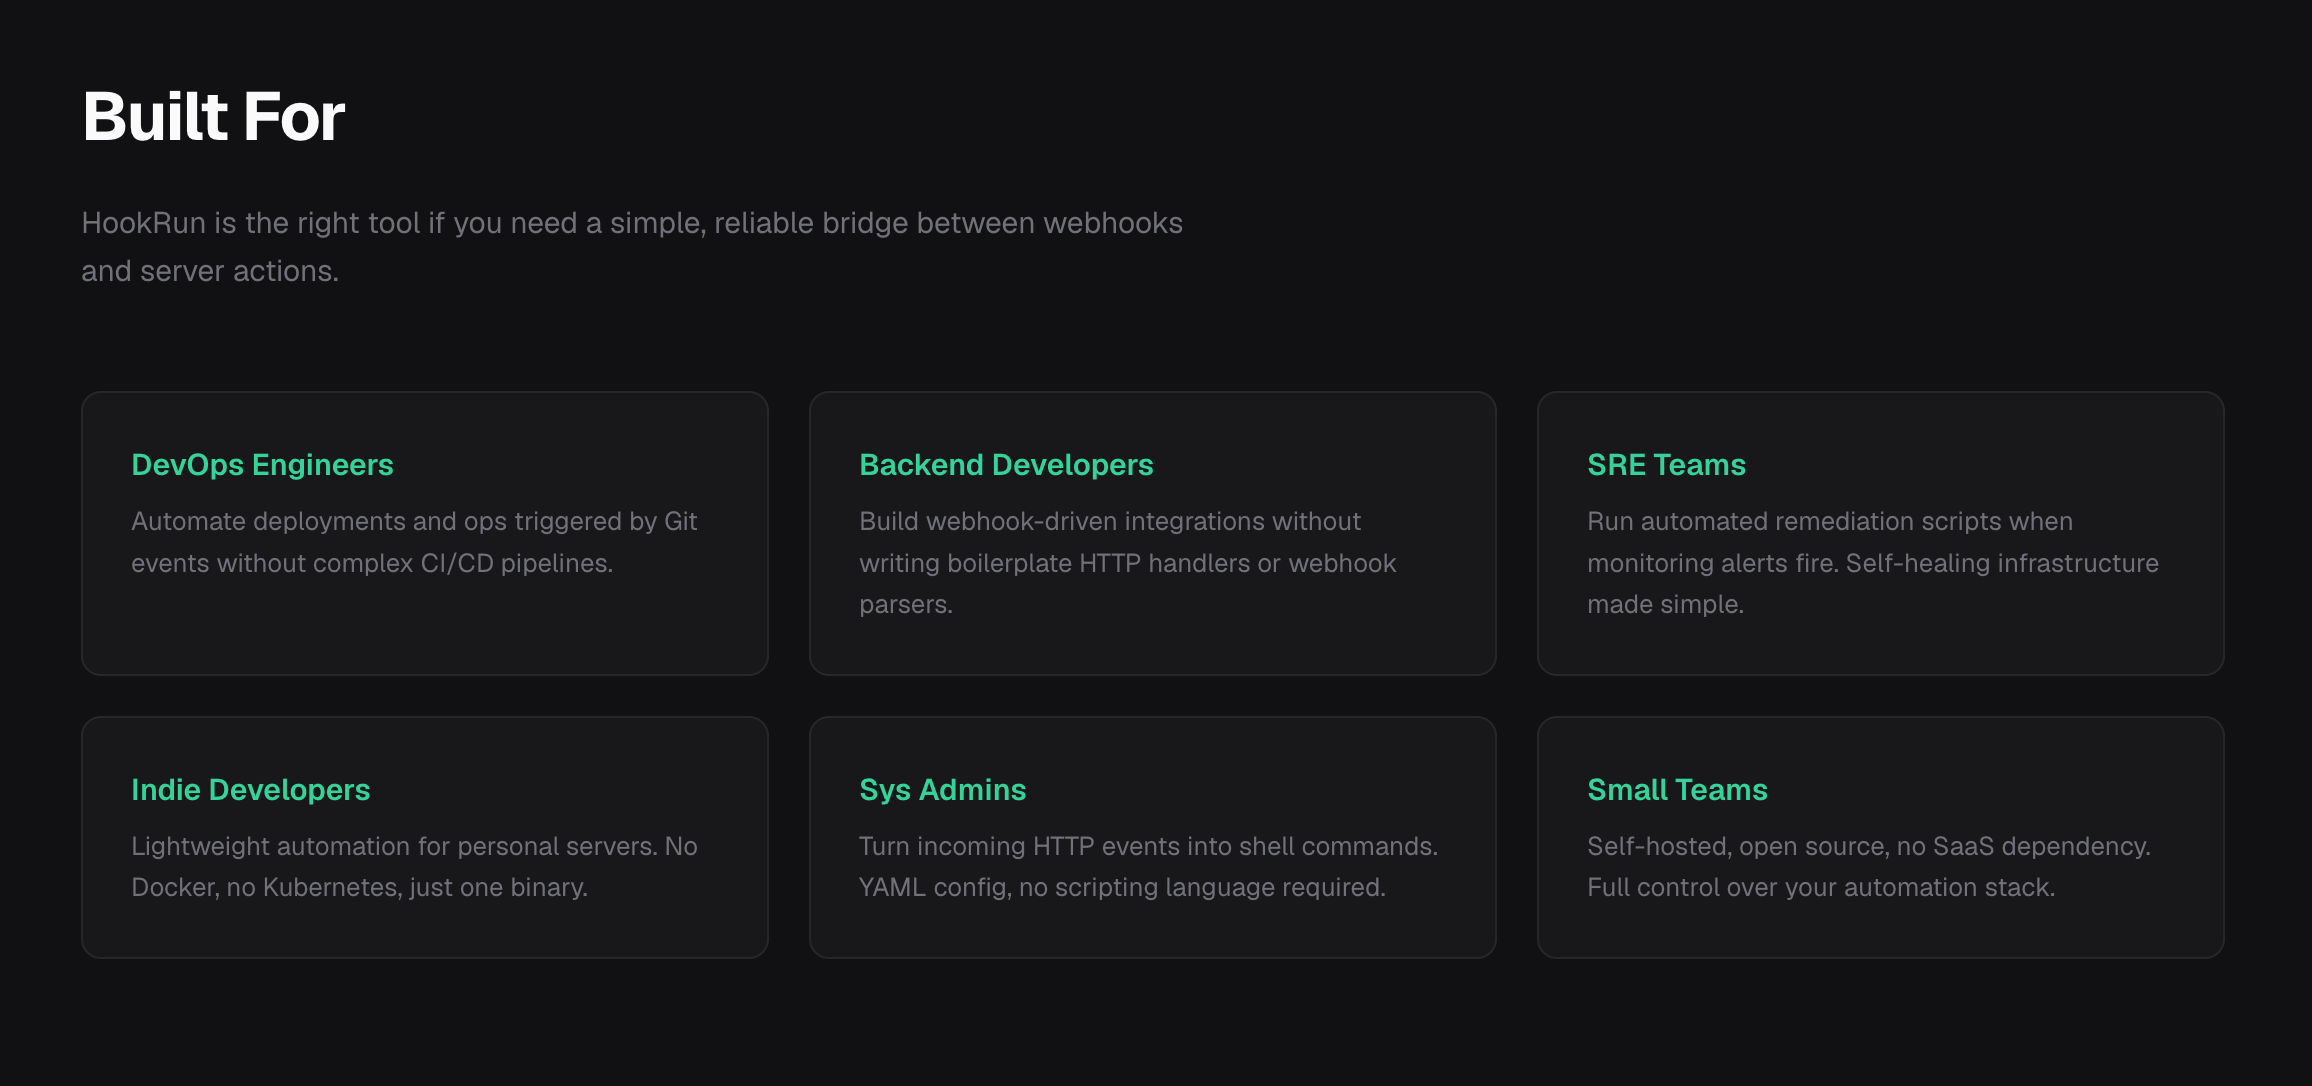Open the Sys Admins card
This screenshot has height=1086, width=2312.
click(1153, 837)
